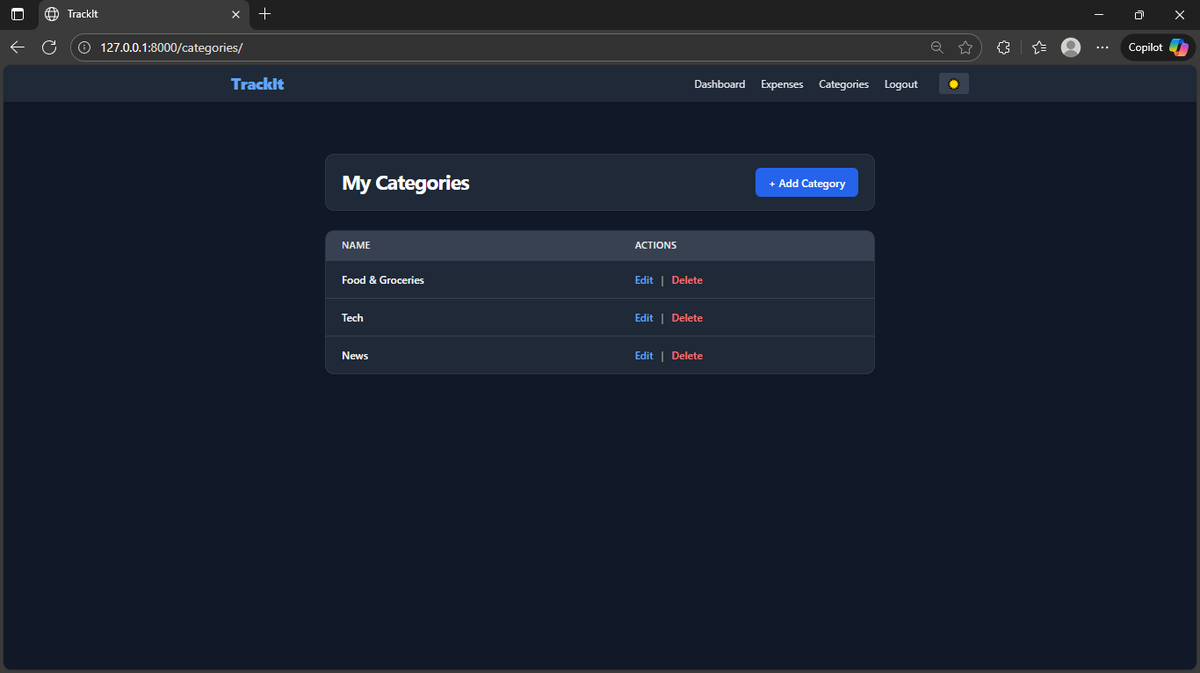Click the ACTIONS column header
Image resolution: width=1200 pixels, height=673 pixels.
pos(656,245)
